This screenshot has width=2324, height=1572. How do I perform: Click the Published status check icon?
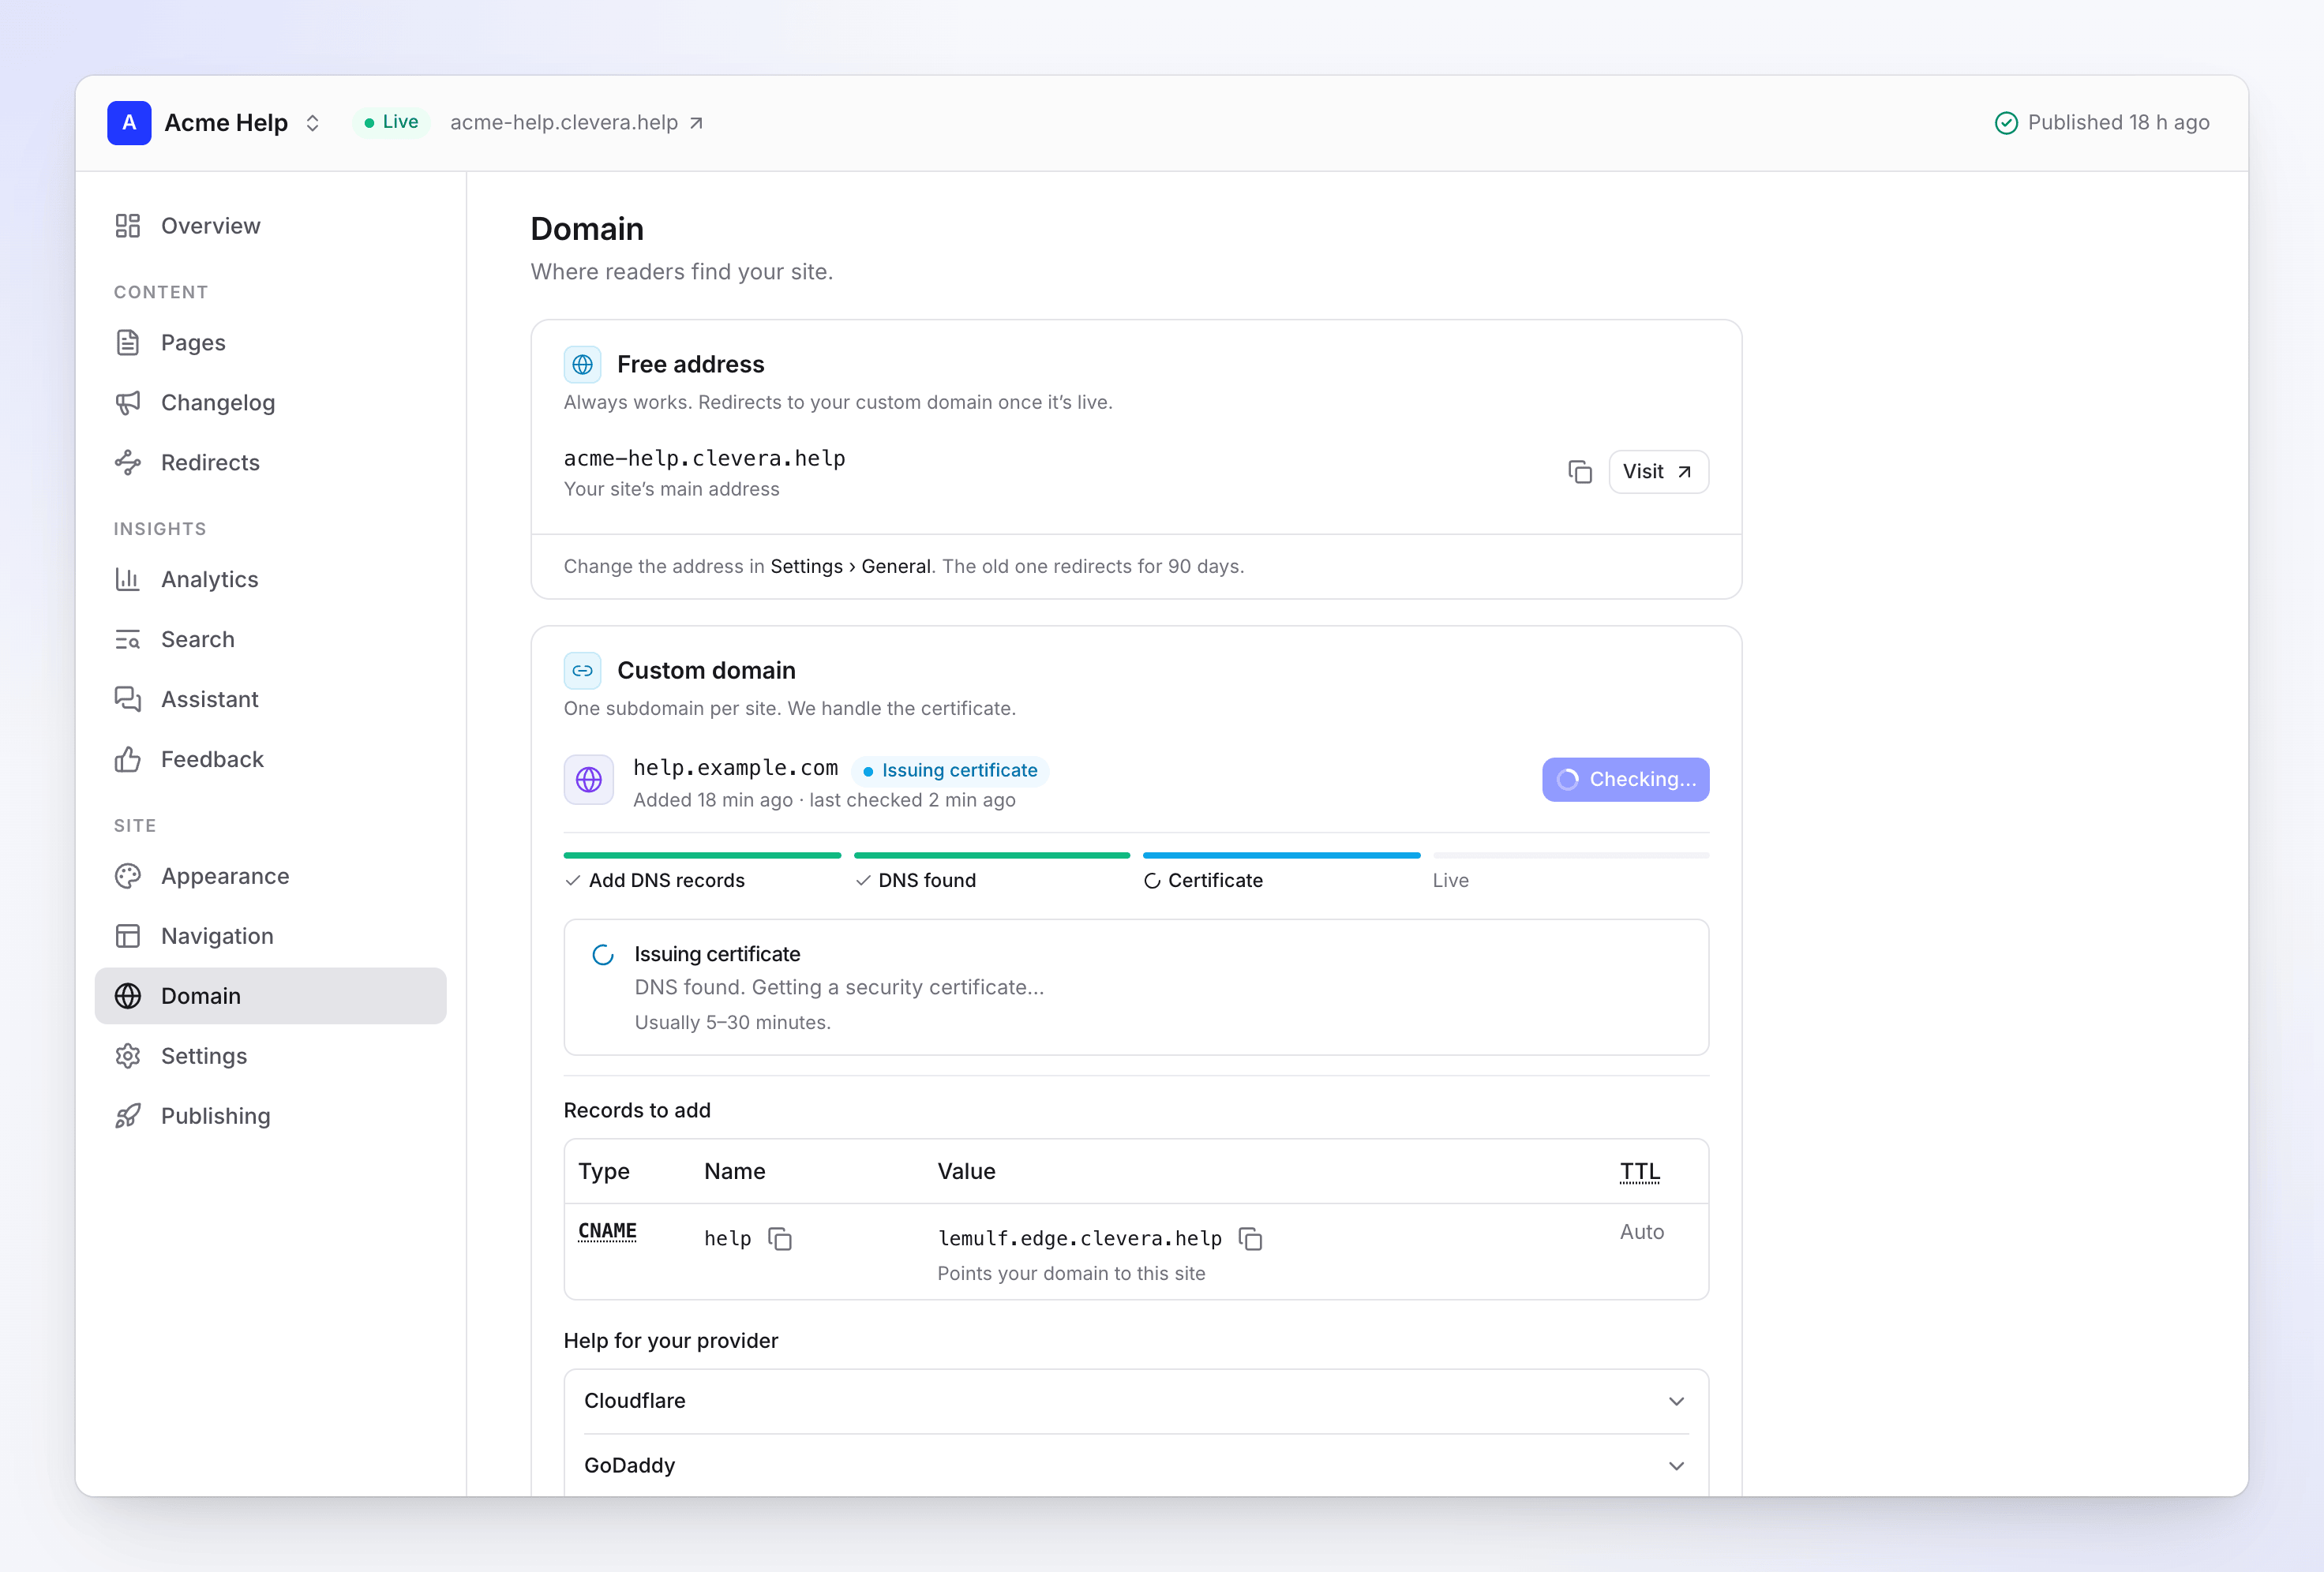click(x=2006, y=123)
